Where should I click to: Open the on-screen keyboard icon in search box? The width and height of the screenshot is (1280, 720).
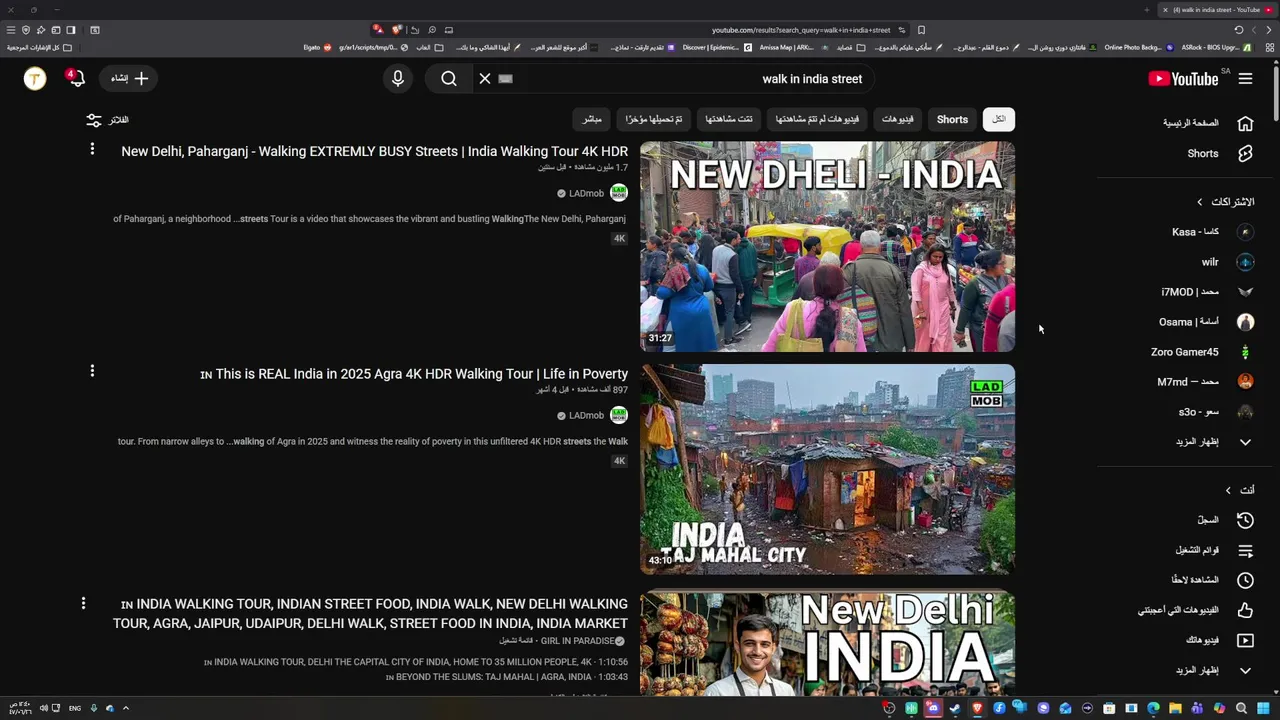coord(505,78)
